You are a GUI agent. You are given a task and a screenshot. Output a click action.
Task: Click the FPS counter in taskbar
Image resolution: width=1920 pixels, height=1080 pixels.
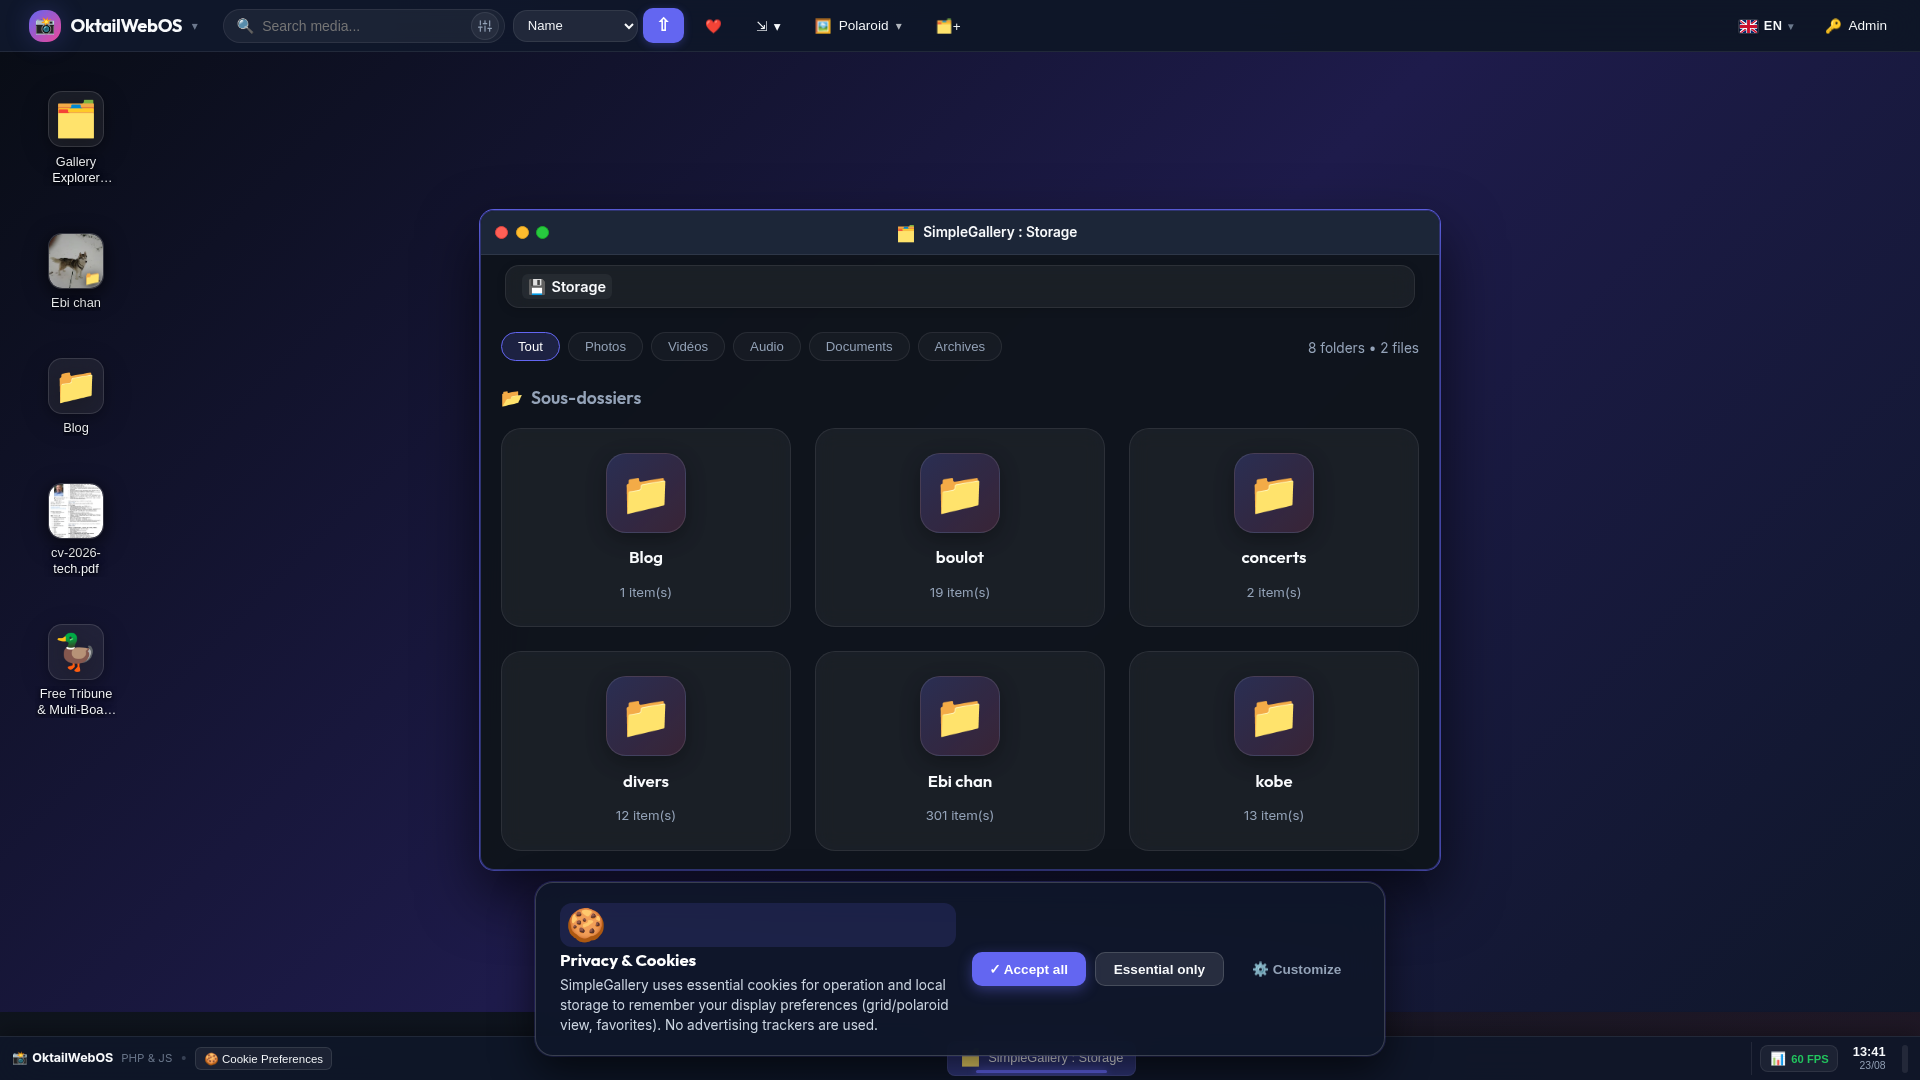1799,1059
